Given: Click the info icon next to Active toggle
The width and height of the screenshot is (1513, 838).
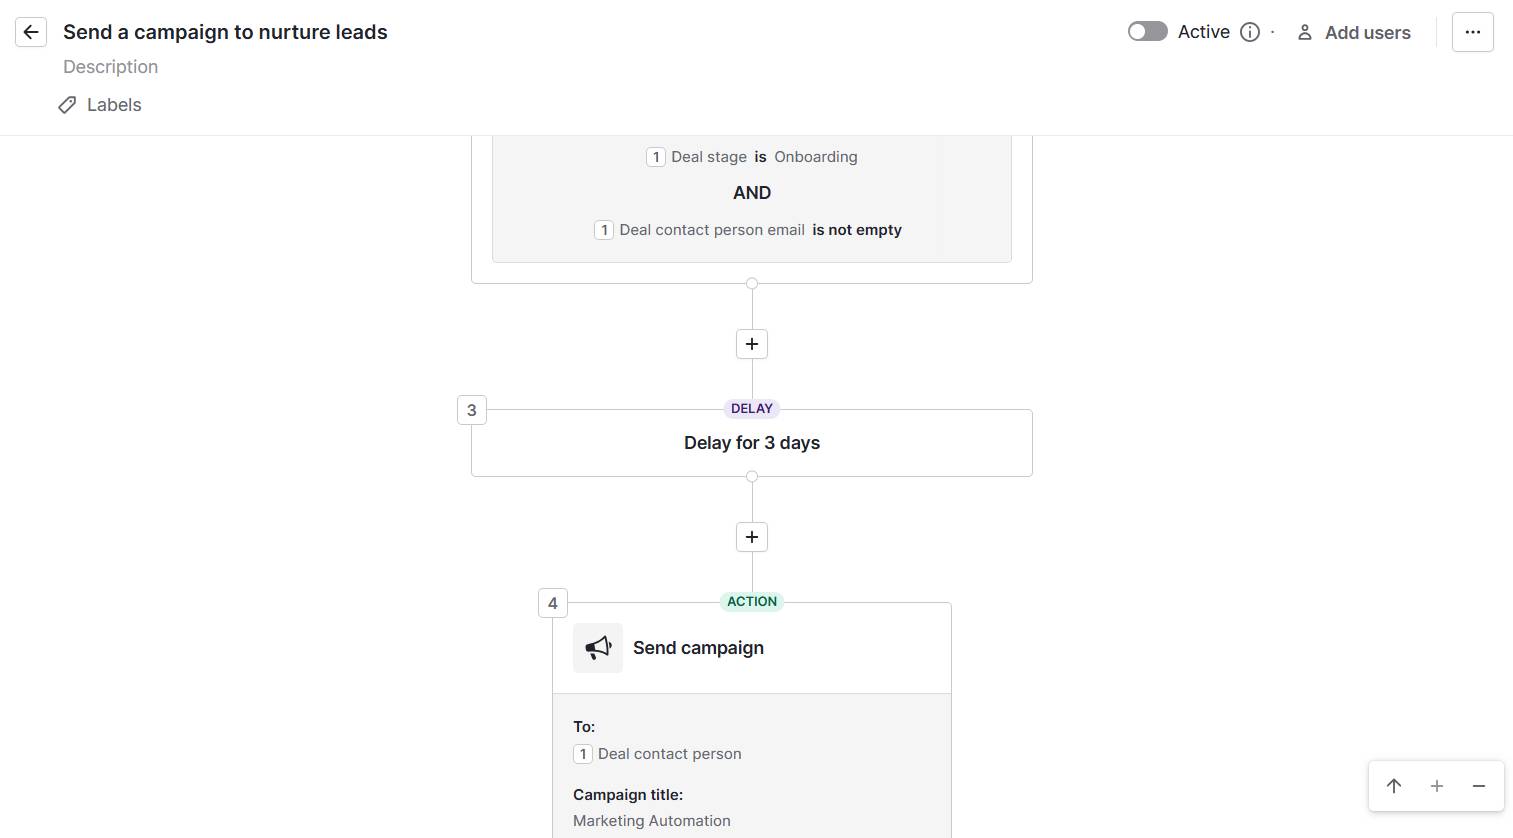Looking at the screenshot, I should (1249, 32).
